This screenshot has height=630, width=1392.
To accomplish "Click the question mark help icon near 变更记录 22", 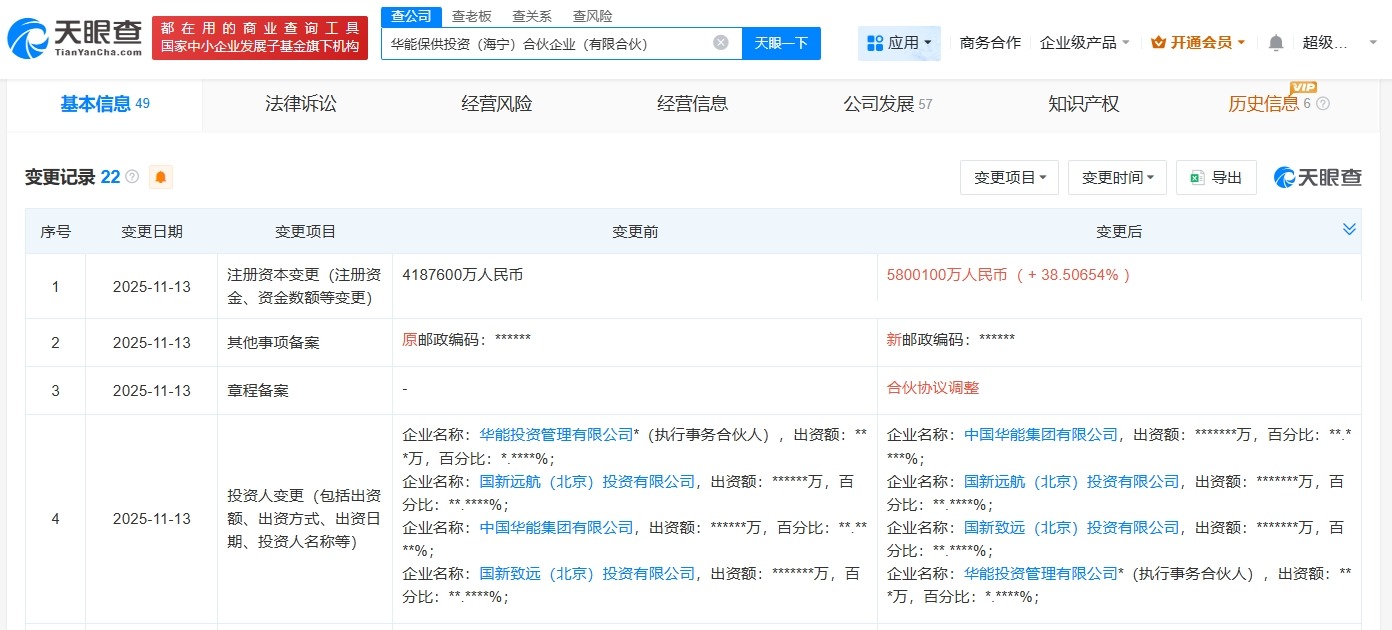I will click(131, 176).
